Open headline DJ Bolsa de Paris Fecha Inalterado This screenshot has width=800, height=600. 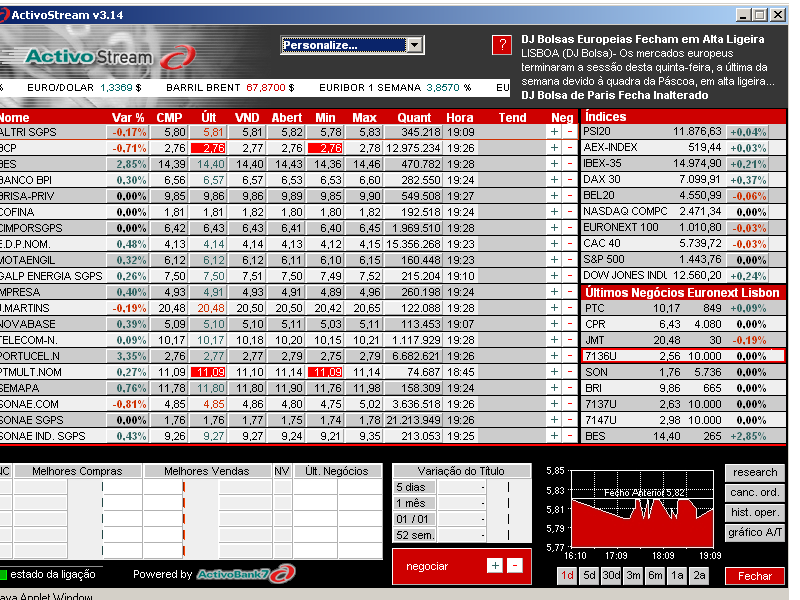pyautogui.click(x=614, y=95)
